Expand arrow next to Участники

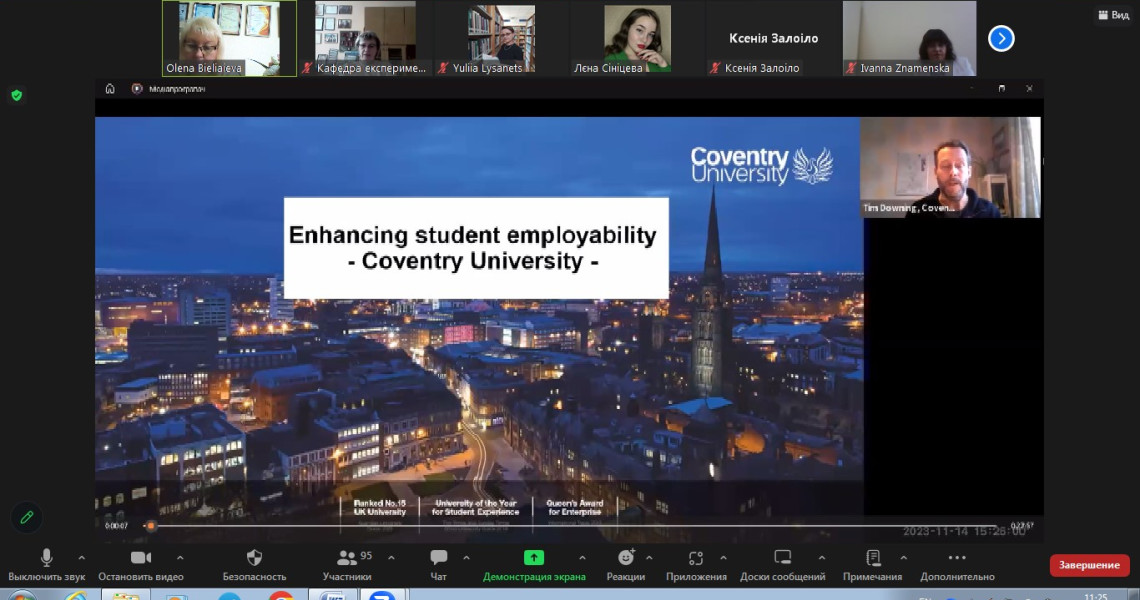pyautogui.click(x=391, y=558)
